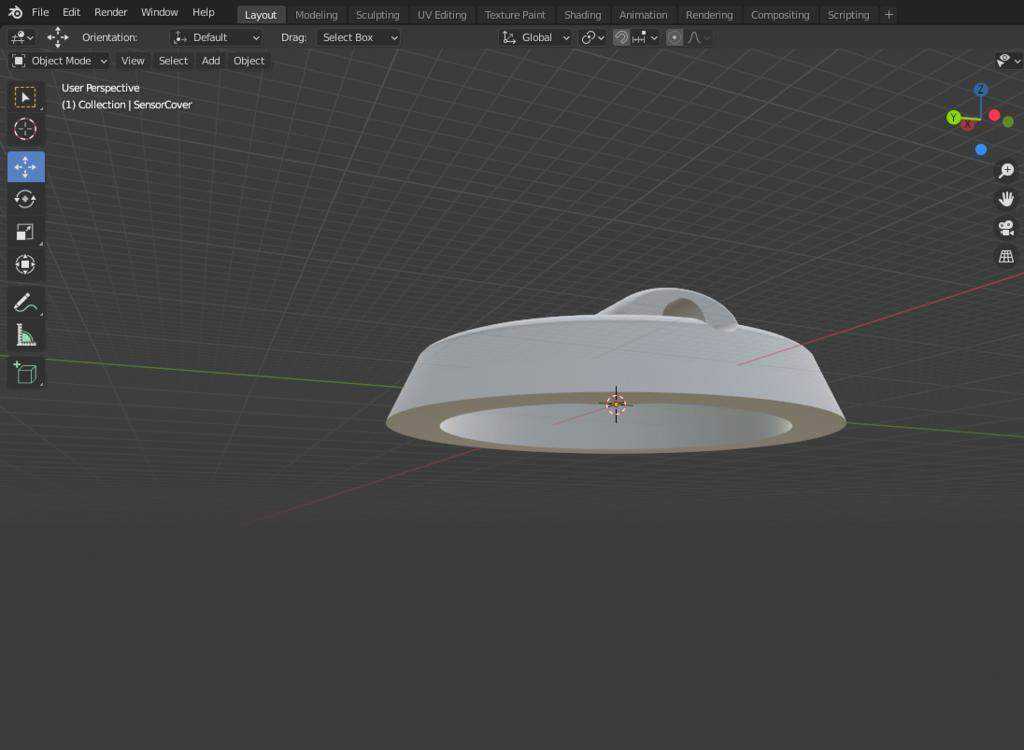Choose the Rotate tool
1024x750 pixels.
[25, 199]
